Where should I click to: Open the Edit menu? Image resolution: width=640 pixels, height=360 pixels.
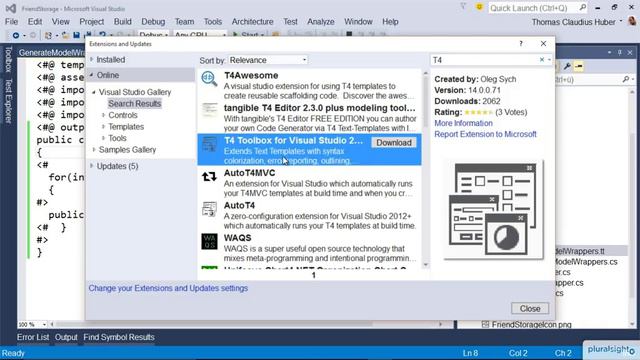(x=35, y=22)
